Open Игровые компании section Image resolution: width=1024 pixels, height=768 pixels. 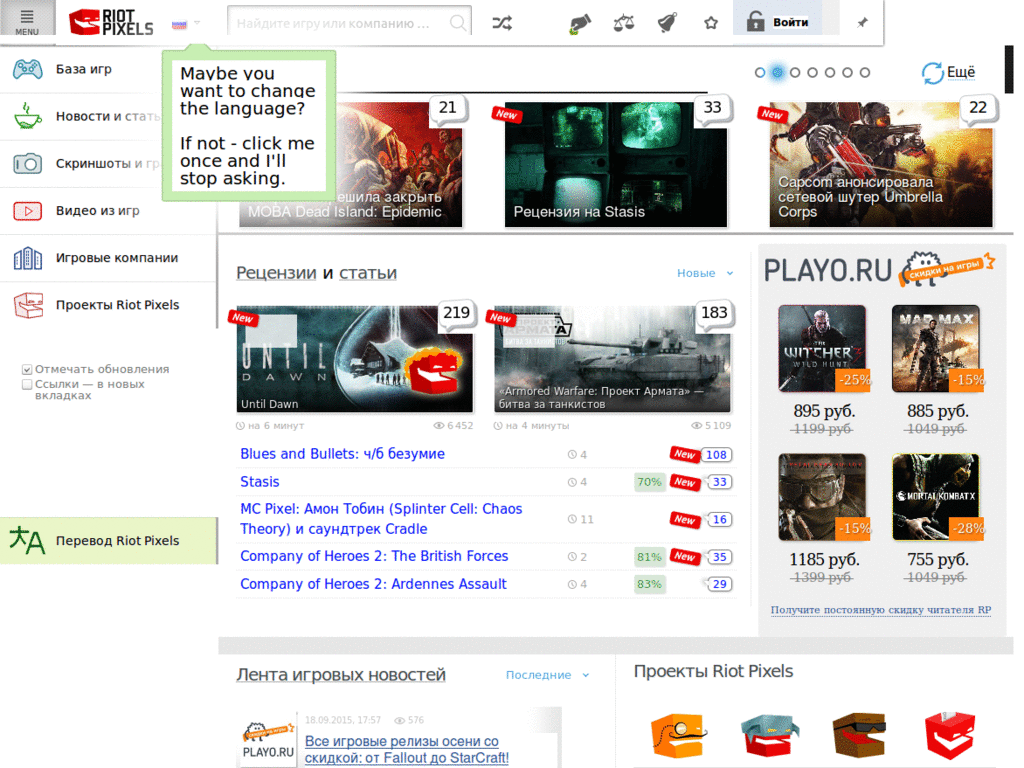(x=108, y=257)
